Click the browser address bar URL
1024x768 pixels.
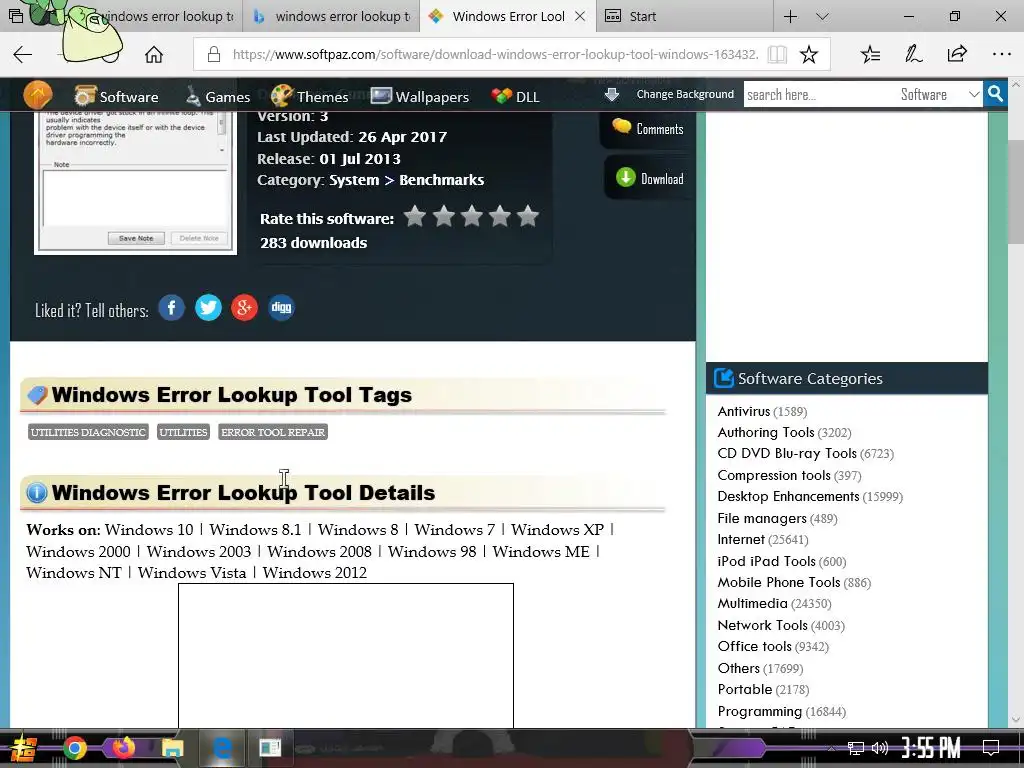coord(496,54)
